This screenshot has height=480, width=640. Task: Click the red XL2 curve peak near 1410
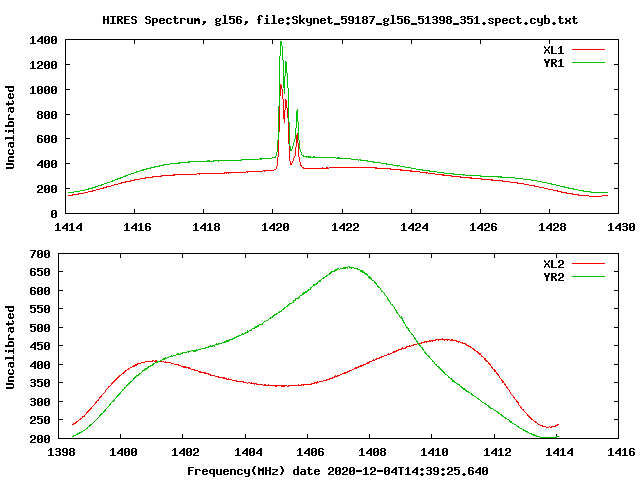point(443,339)
